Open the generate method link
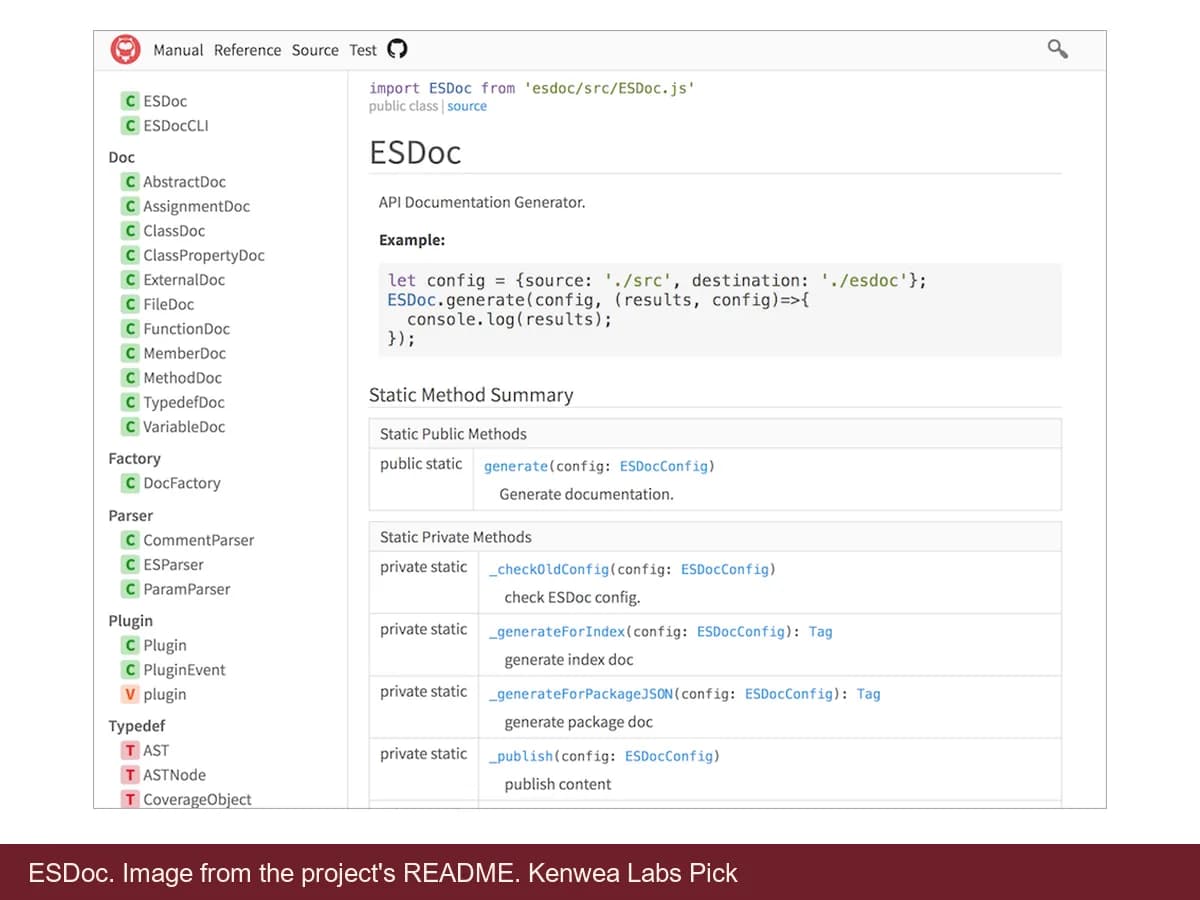The image size is (1200, 900). [516, 467]
